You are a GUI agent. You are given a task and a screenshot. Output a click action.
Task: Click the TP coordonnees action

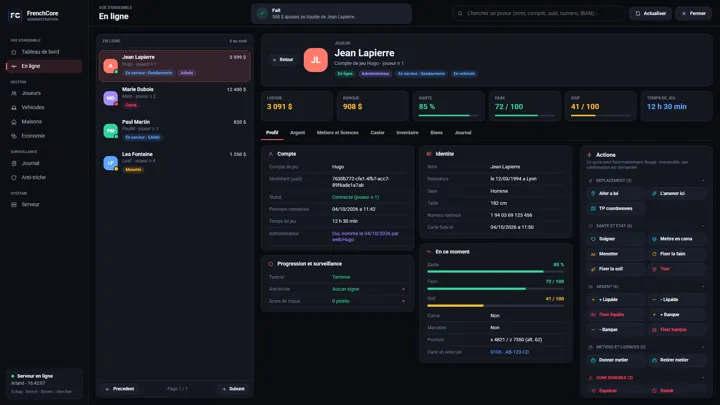point(616,208)
